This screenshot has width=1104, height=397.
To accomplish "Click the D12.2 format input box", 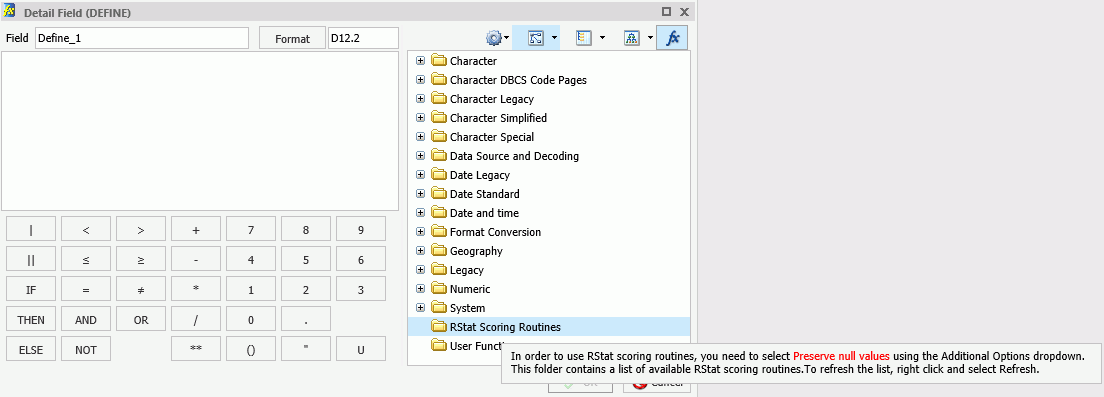I will click(363, 38).
